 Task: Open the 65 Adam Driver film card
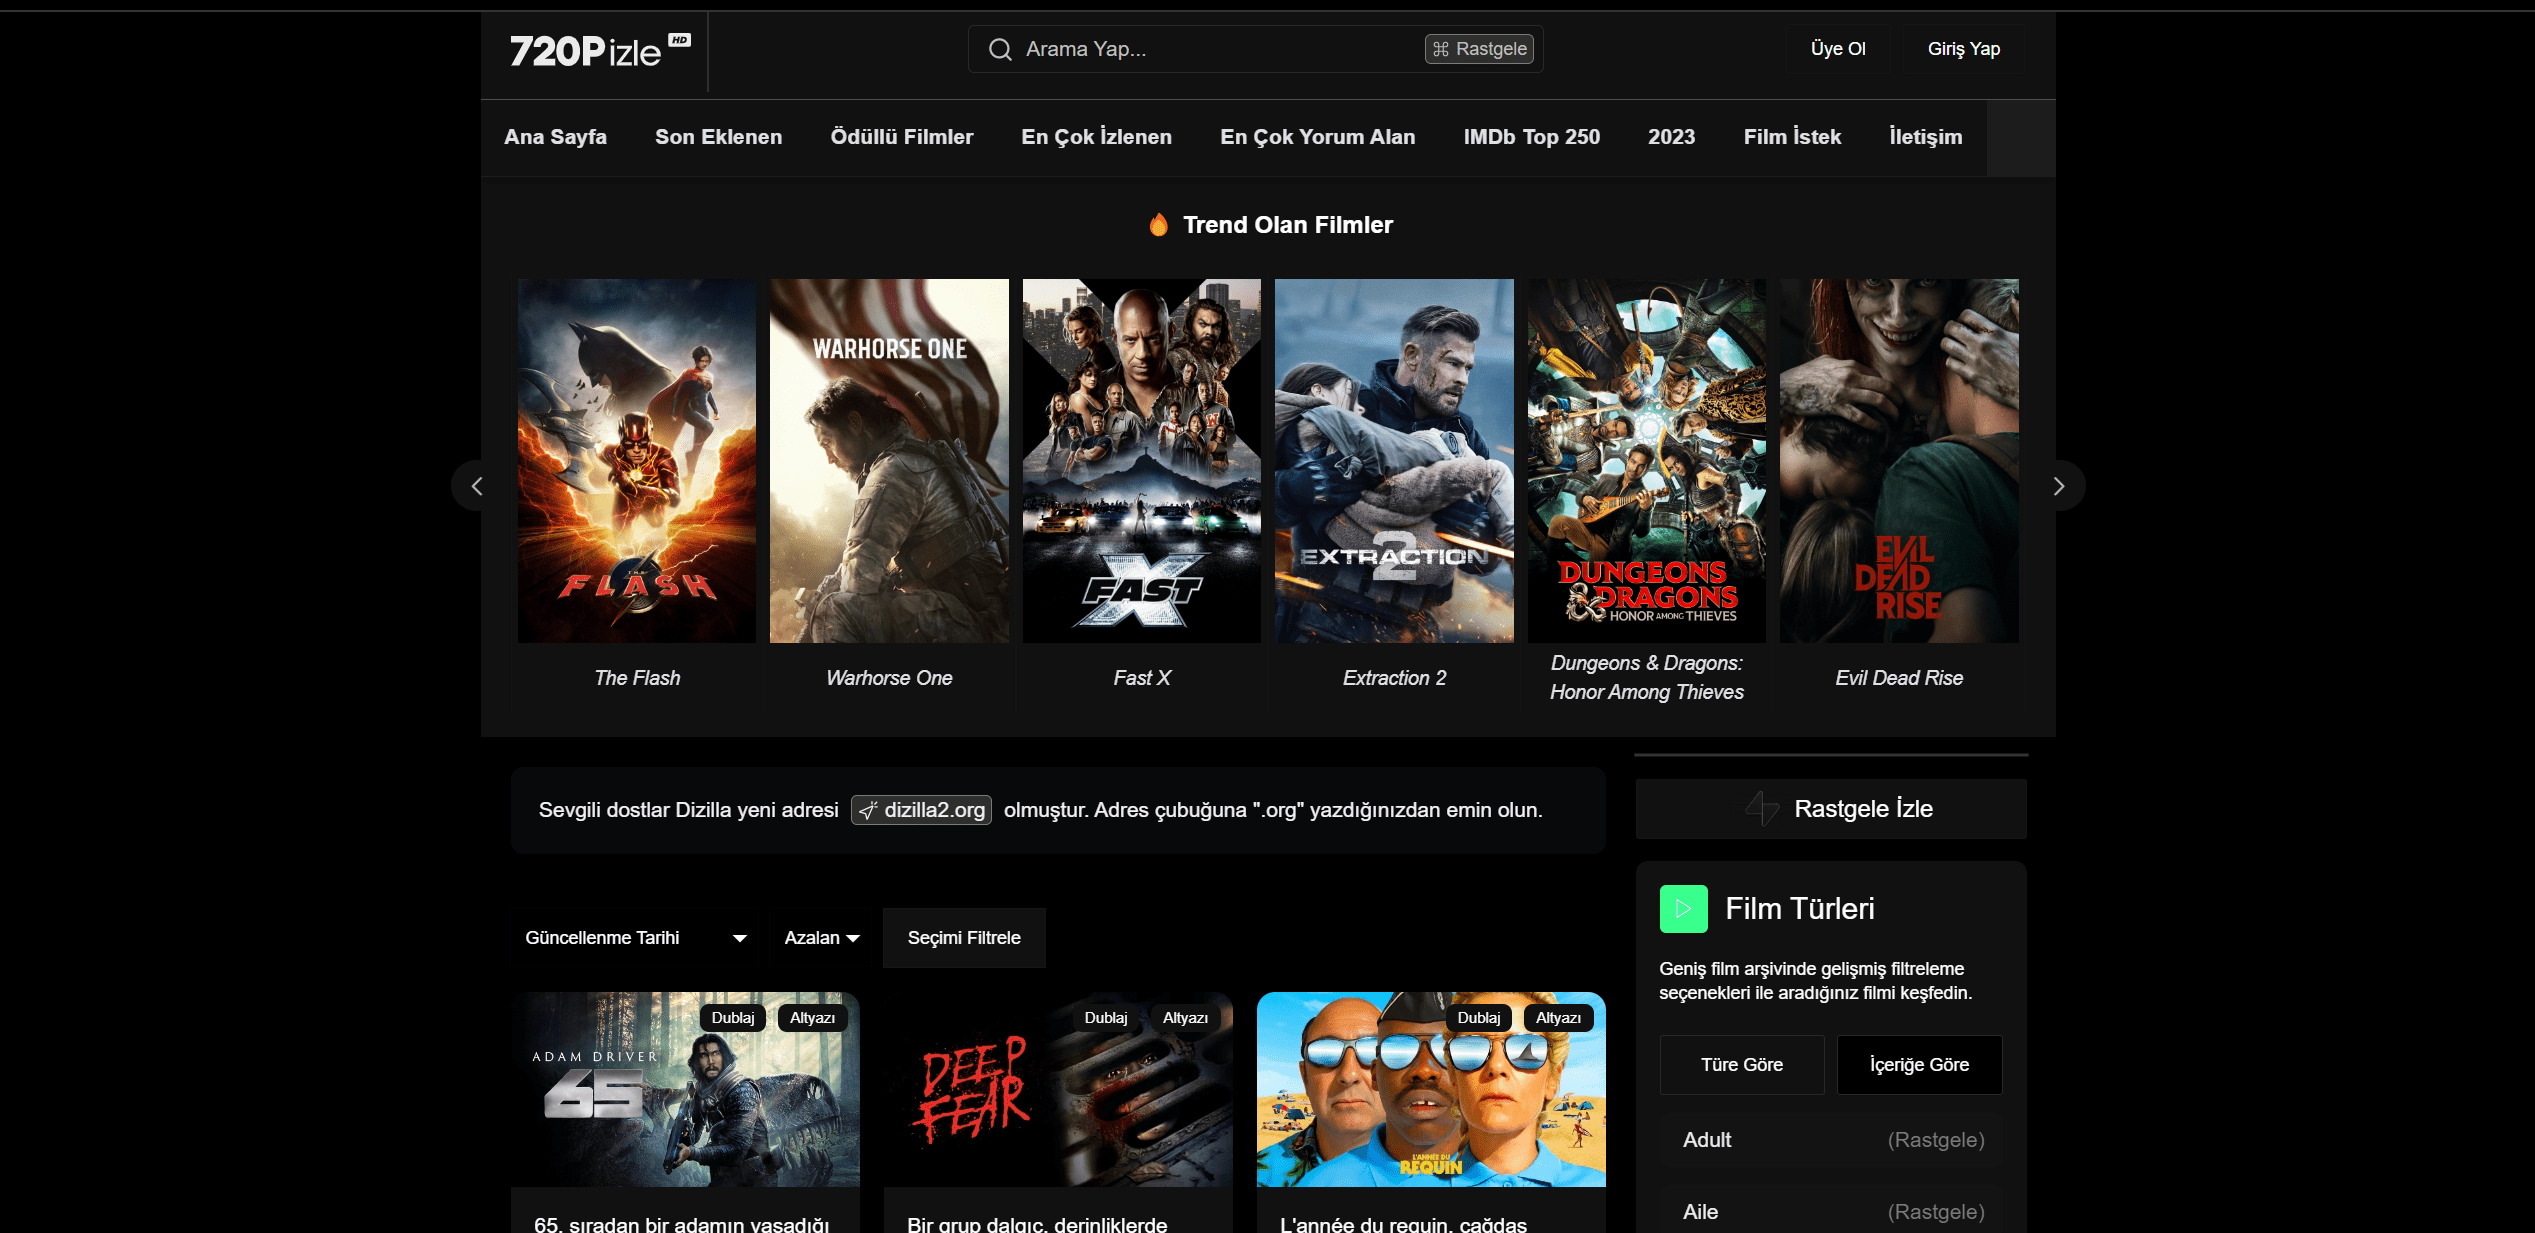click(685, 1090)
